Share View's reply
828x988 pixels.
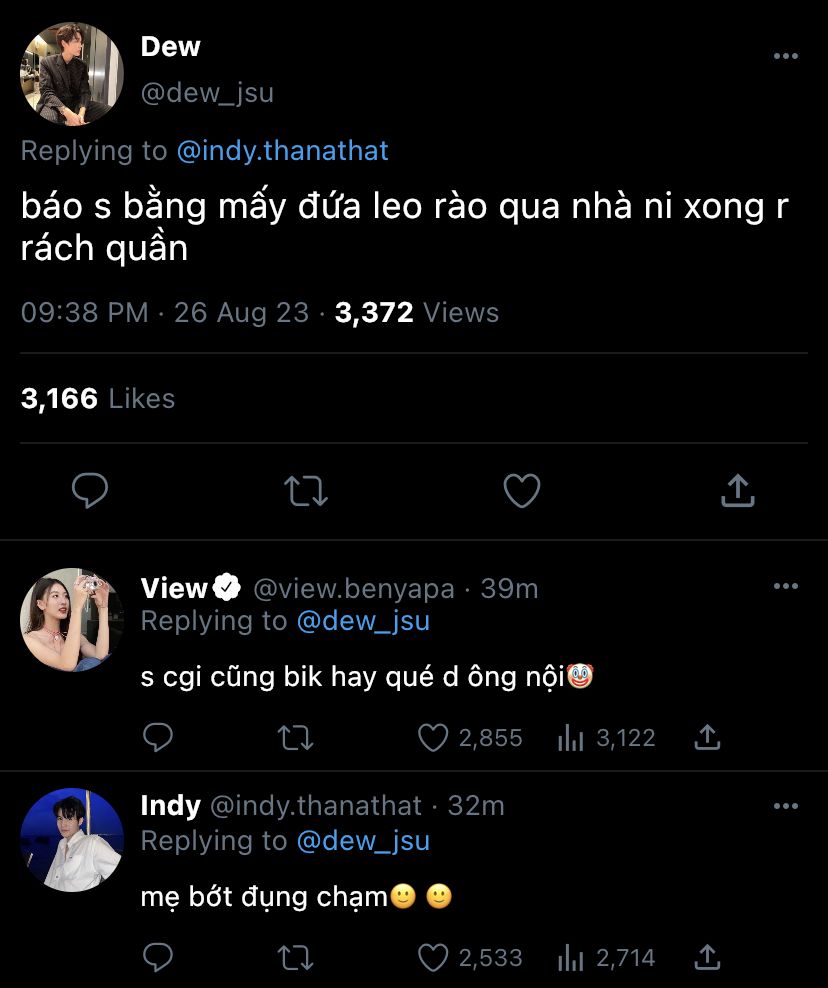707,738
